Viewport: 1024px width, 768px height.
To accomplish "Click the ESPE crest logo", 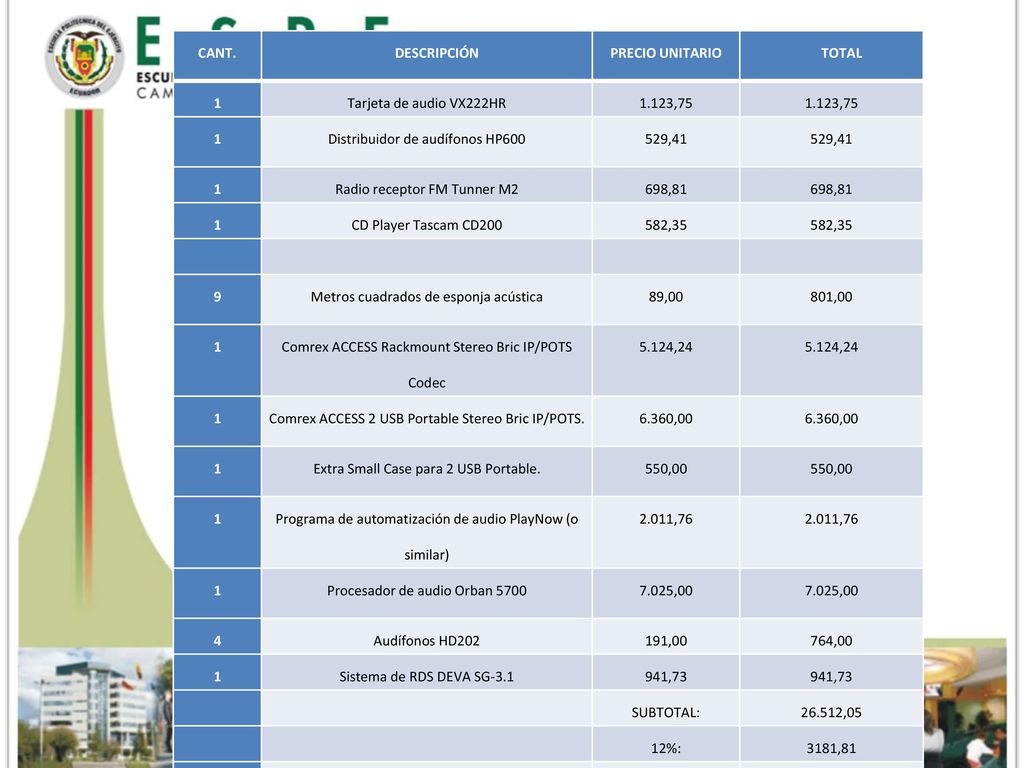I will 85,57.
